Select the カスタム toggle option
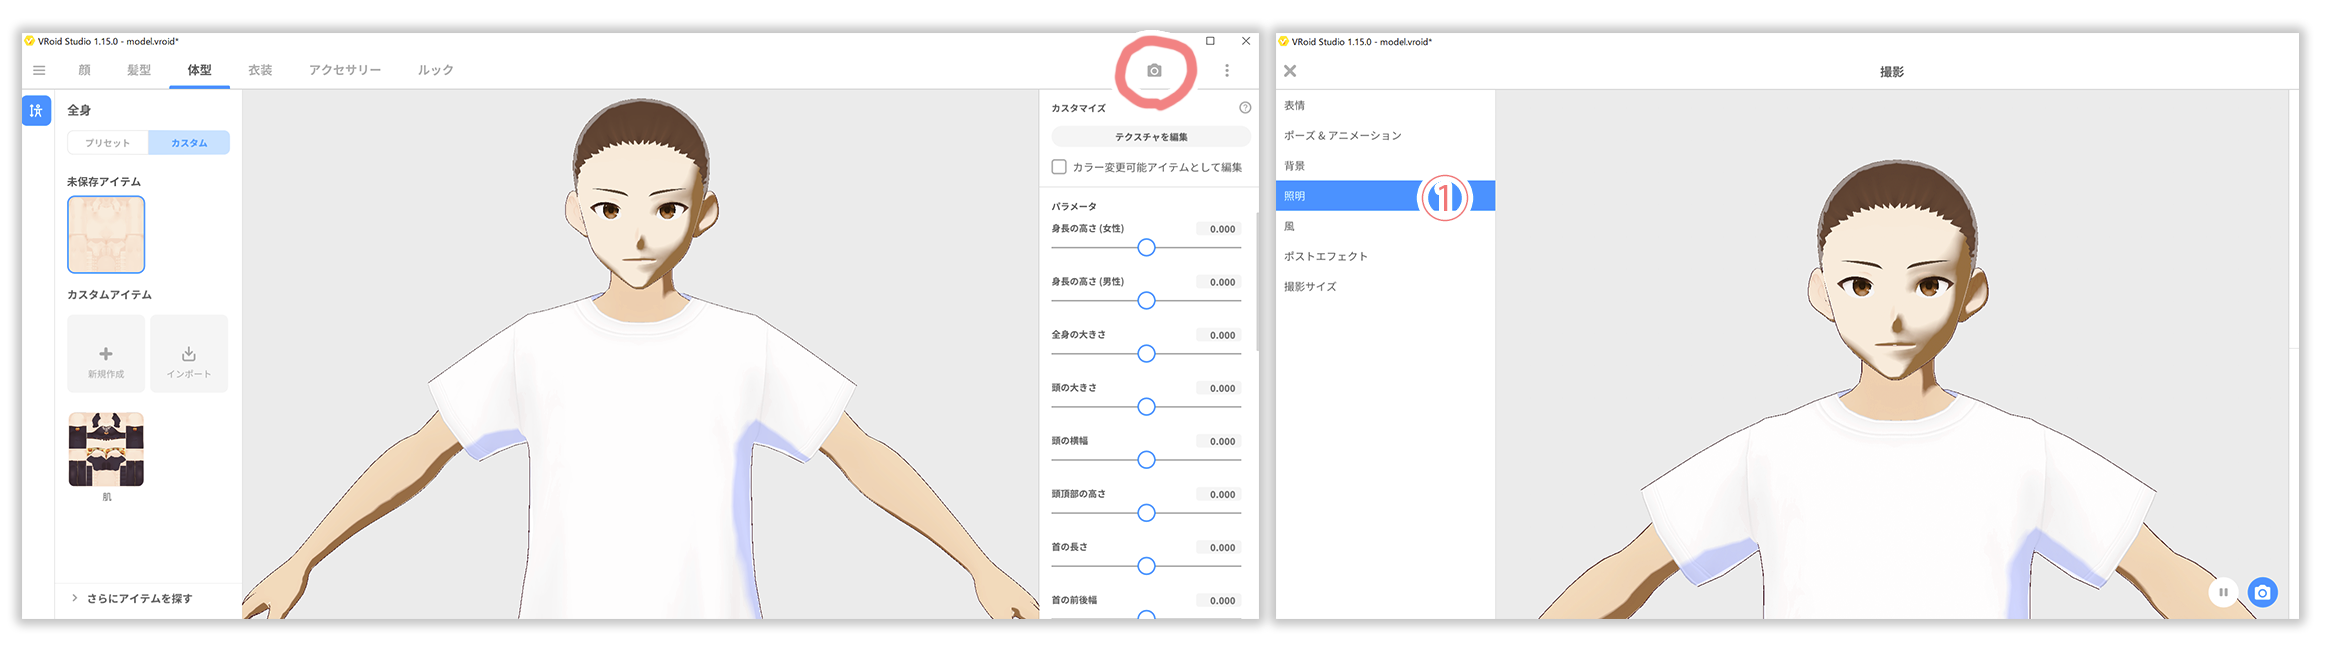This screenshot has height=649, width=2326. (189, 143)
